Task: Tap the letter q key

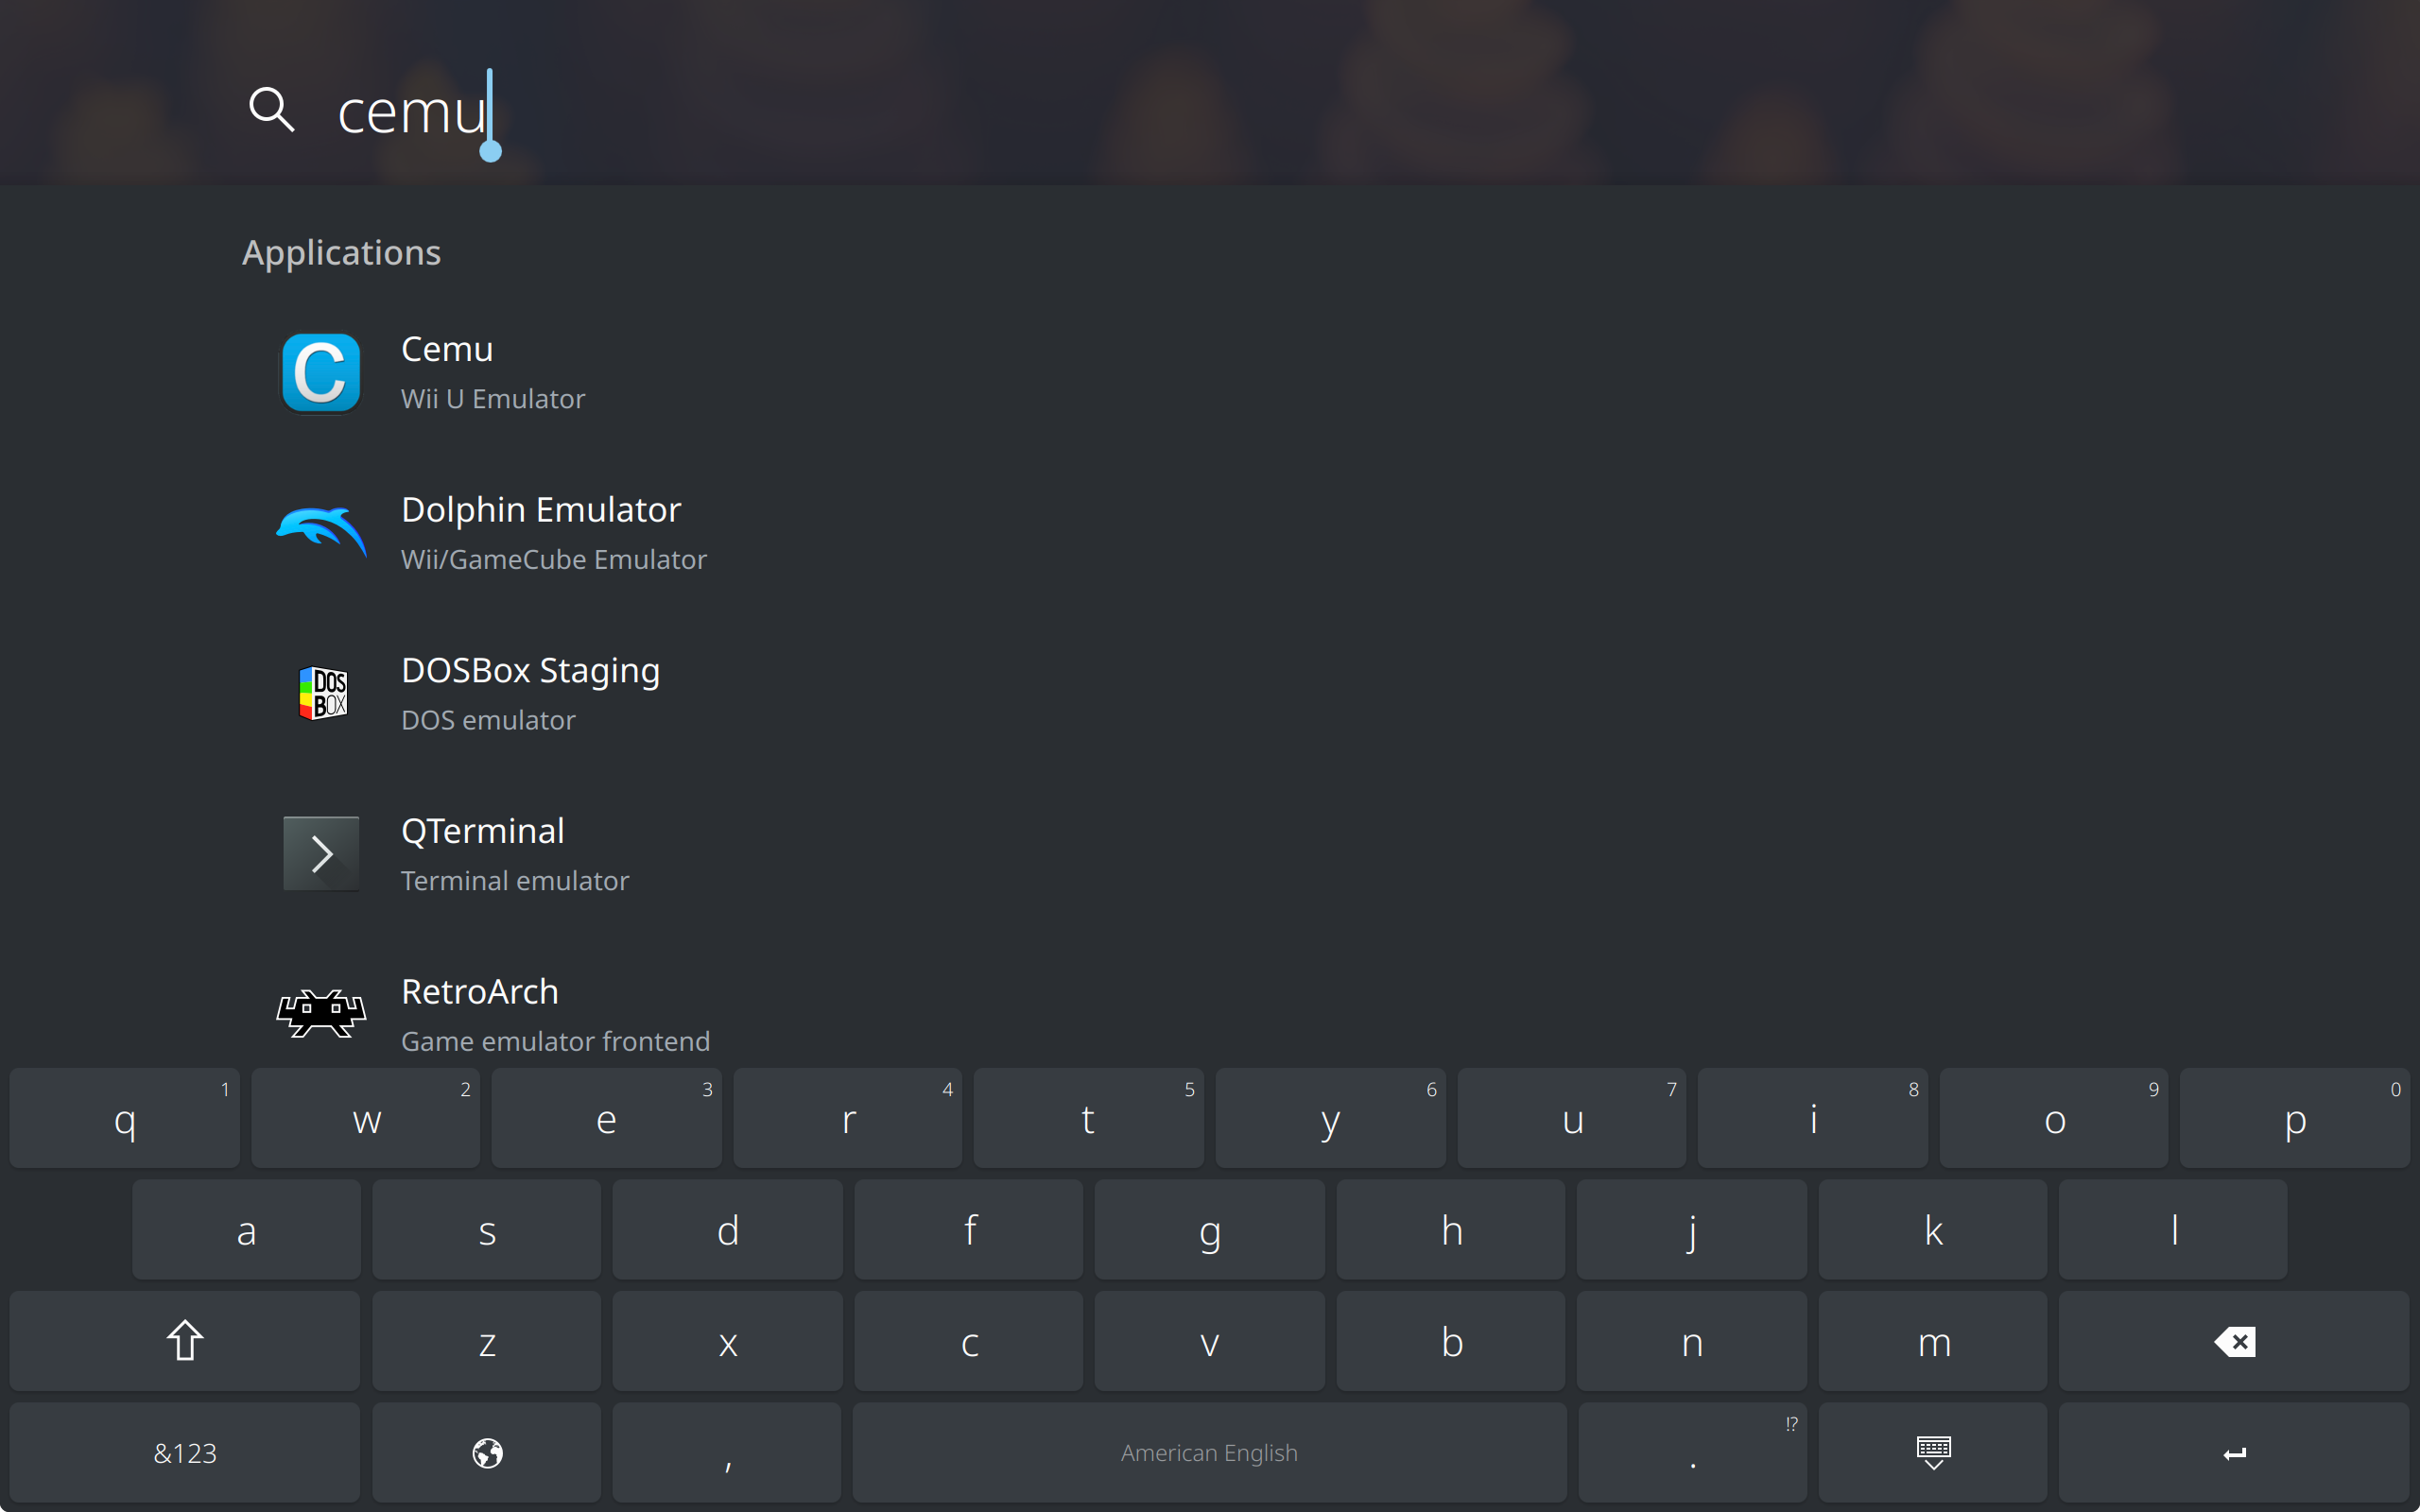Action: [125, 1118]
